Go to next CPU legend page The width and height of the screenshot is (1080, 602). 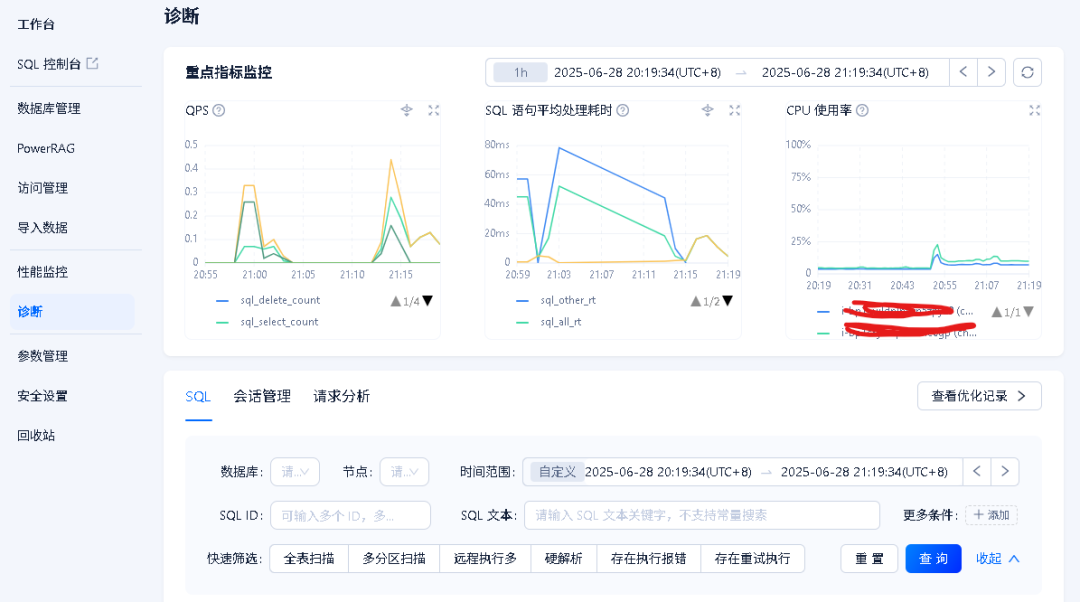click(x=1028, y=312)
